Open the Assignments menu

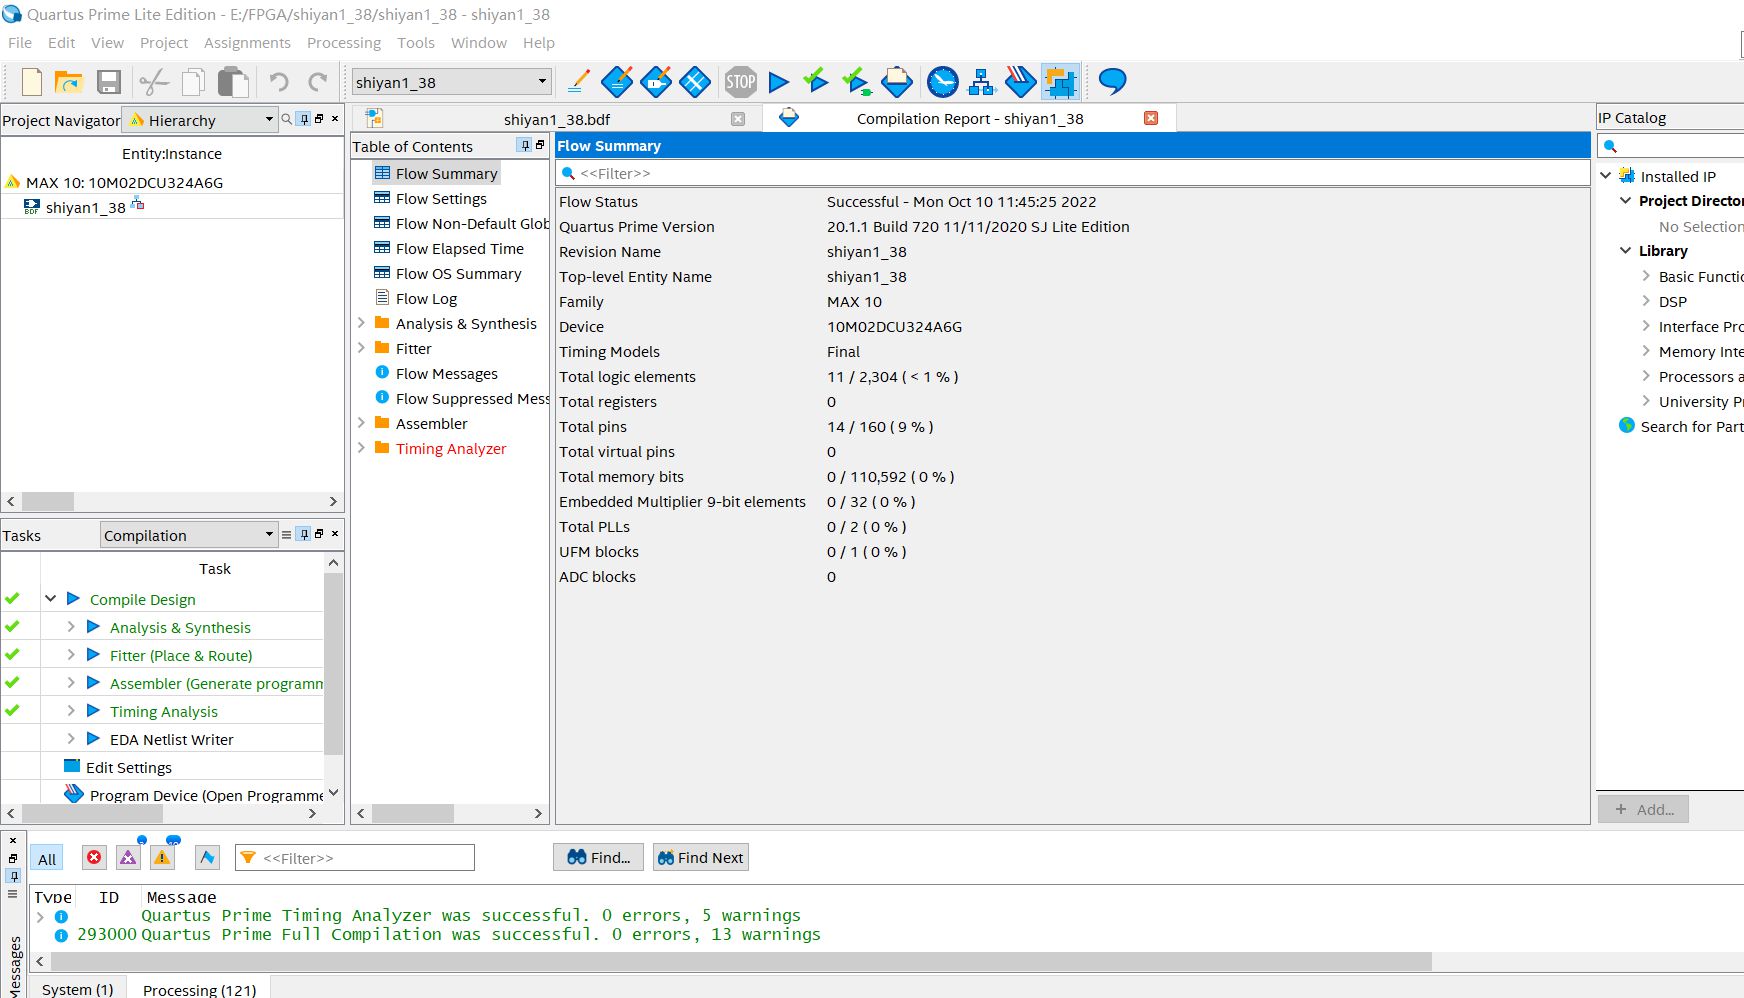[247, 43]
